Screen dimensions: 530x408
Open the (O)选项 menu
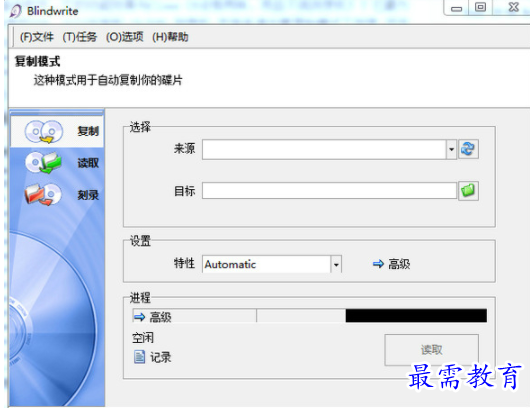[x=124, y=37]
